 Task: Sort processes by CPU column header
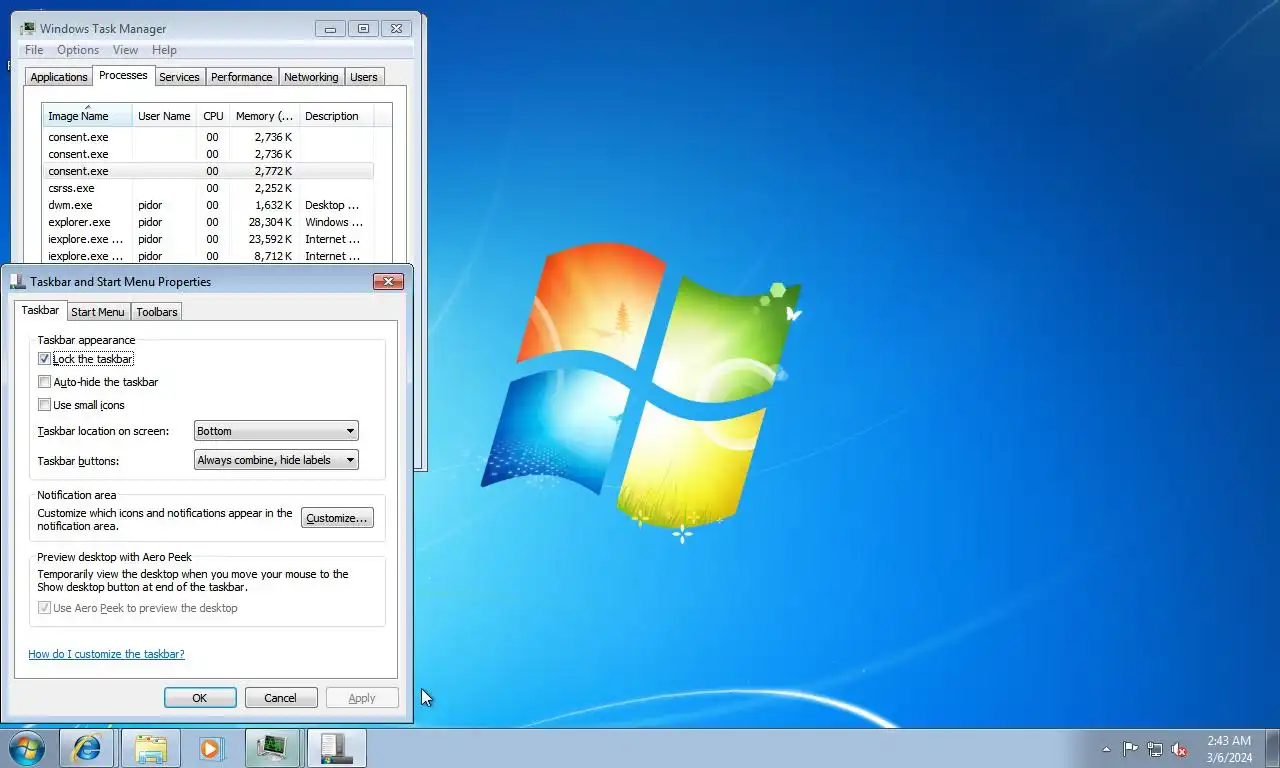click(213, 116)
